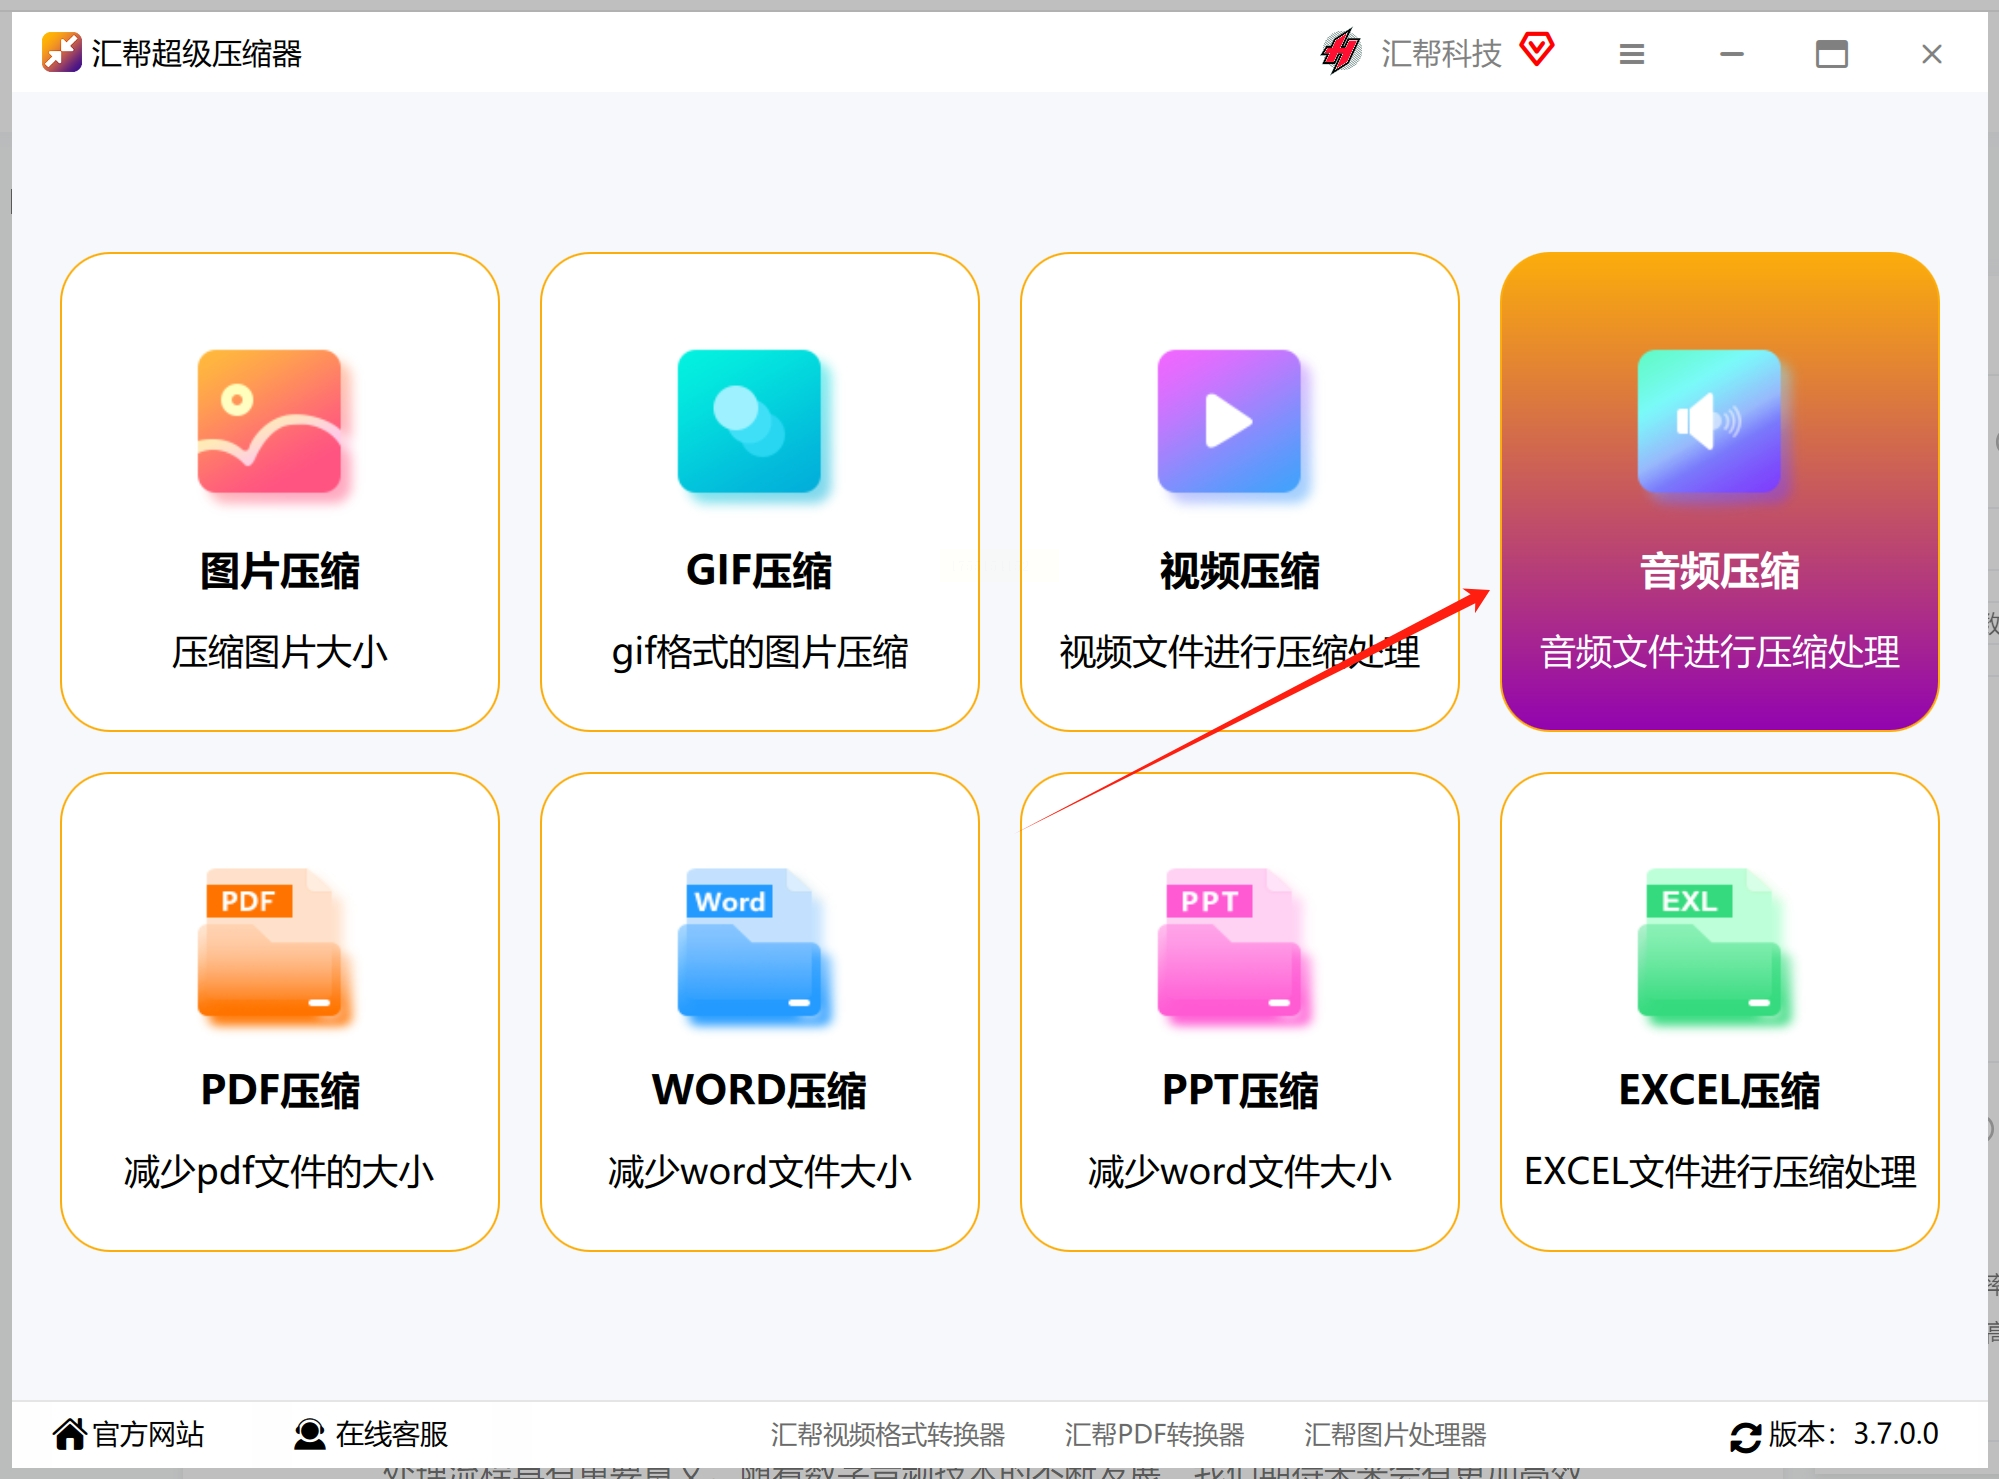
Task: Click the version refresh icon
Action: (x=1745, y=1437)
